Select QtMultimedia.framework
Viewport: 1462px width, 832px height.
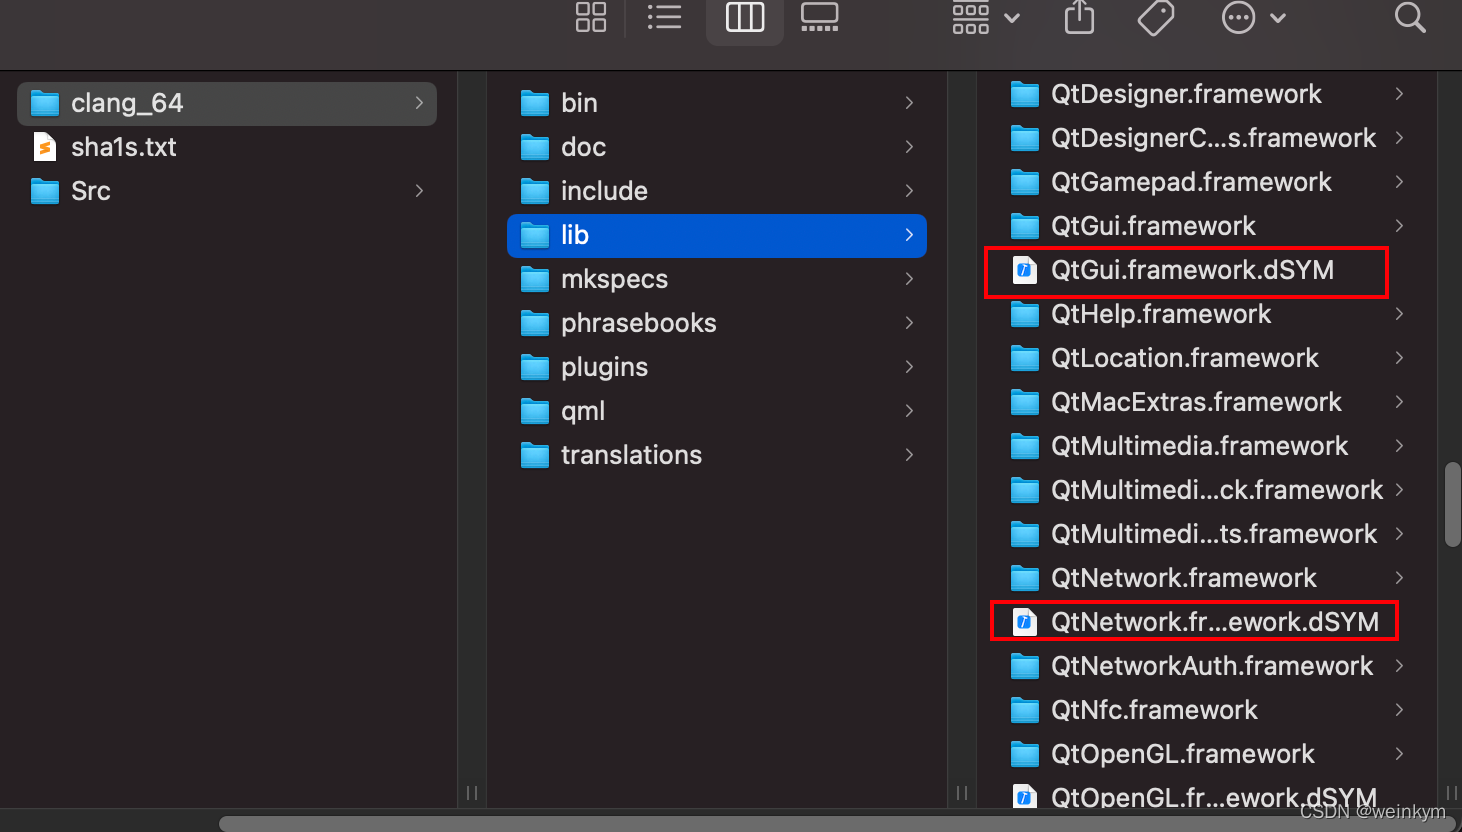coord(1207,446)
